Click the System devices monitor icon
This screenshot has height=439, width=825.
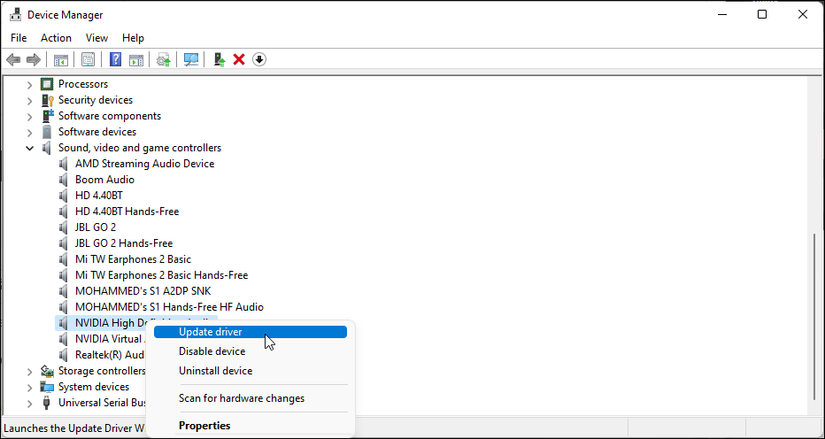click(x=47, y=387)
